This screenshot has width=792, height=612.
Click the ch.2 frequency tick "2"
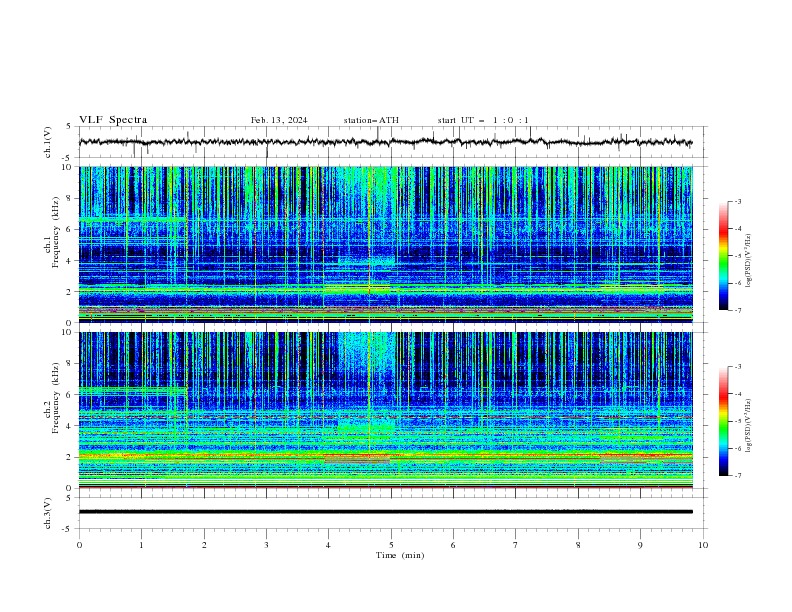71,457
